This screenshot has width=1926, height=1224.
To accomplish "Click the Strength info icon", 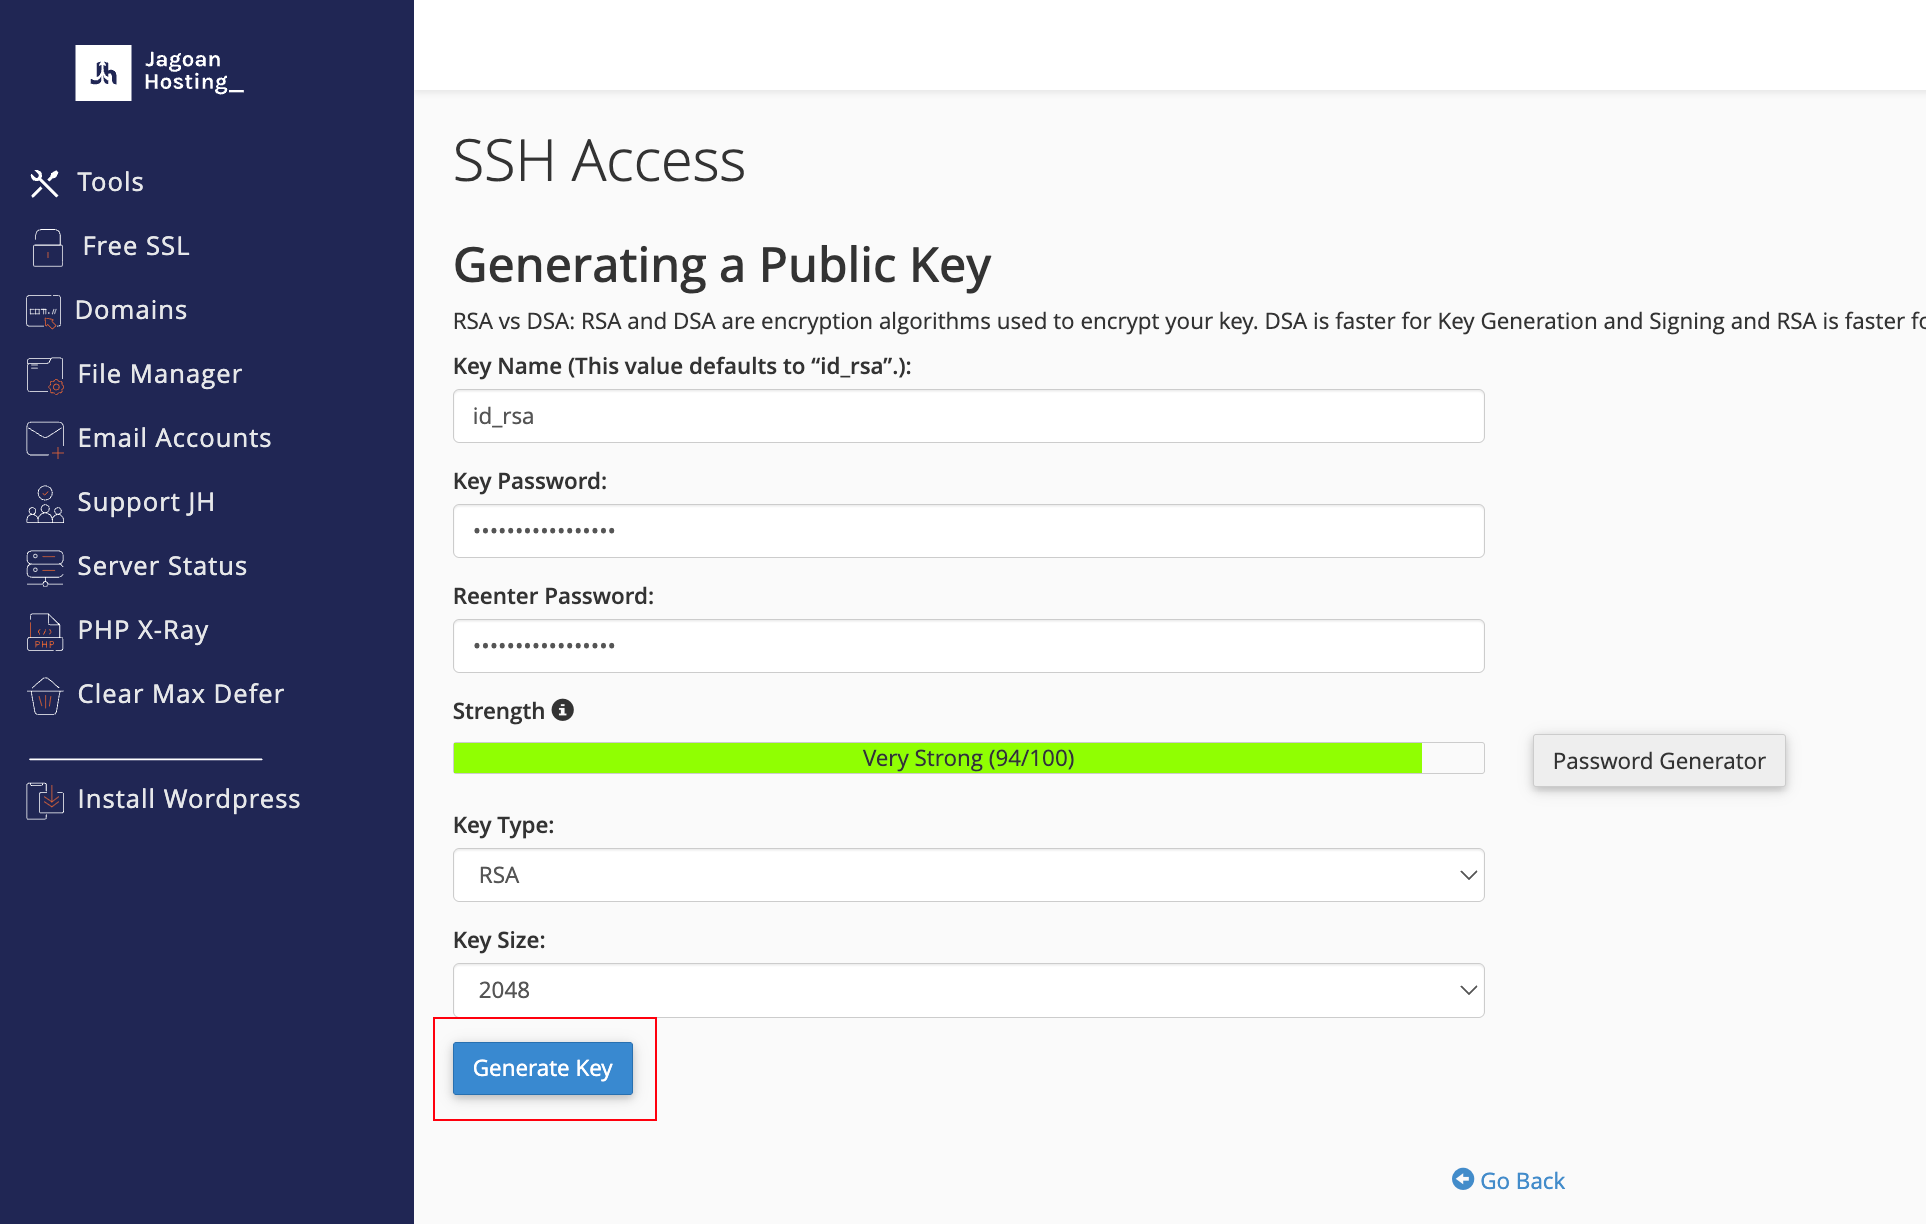I will [563, 710].
